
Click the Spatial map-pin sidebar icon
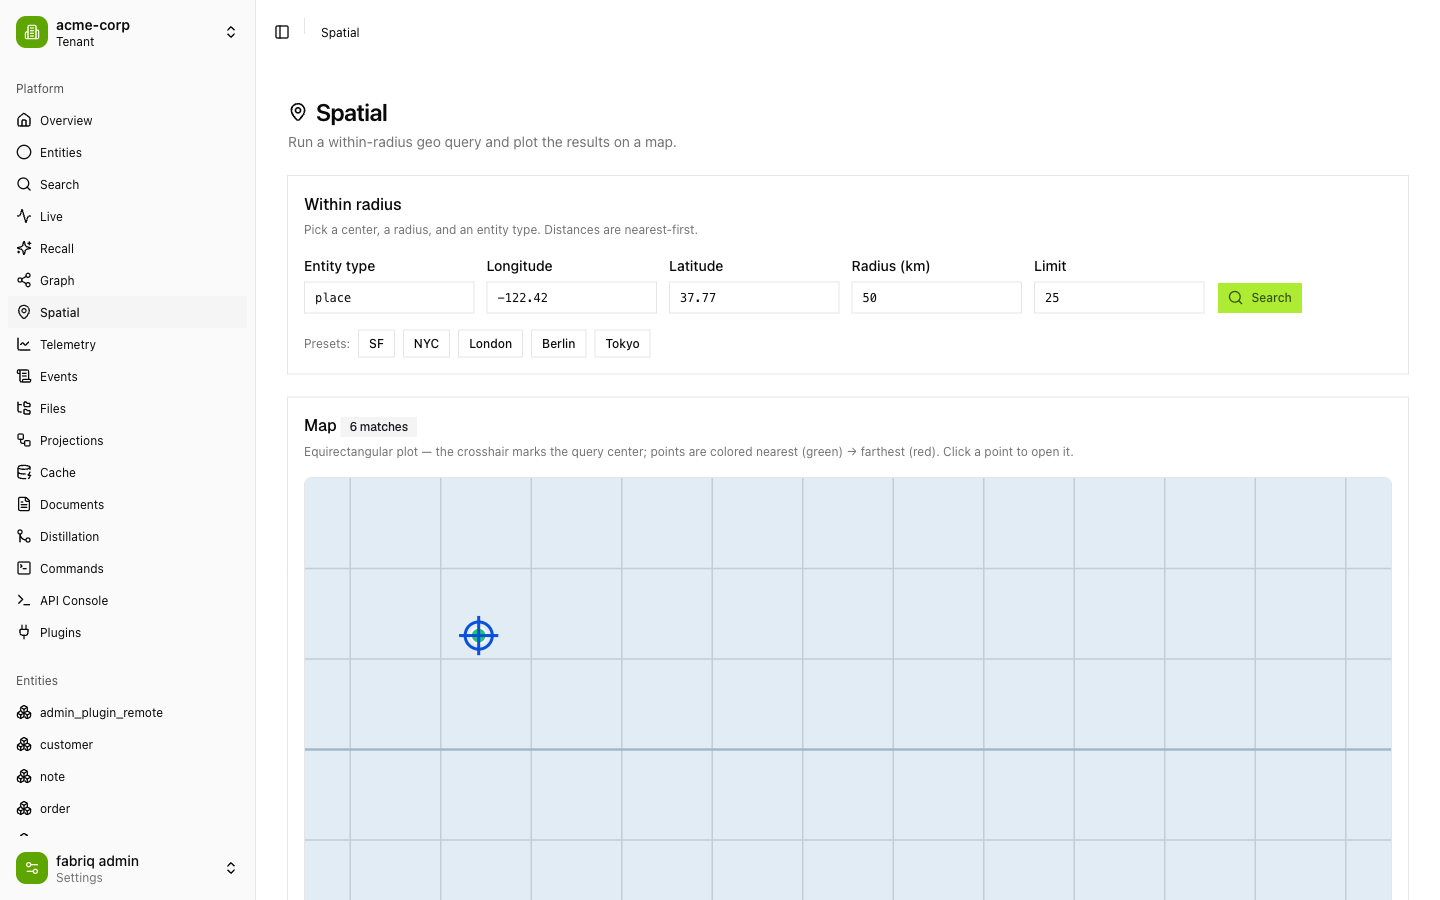coord(24,312)
